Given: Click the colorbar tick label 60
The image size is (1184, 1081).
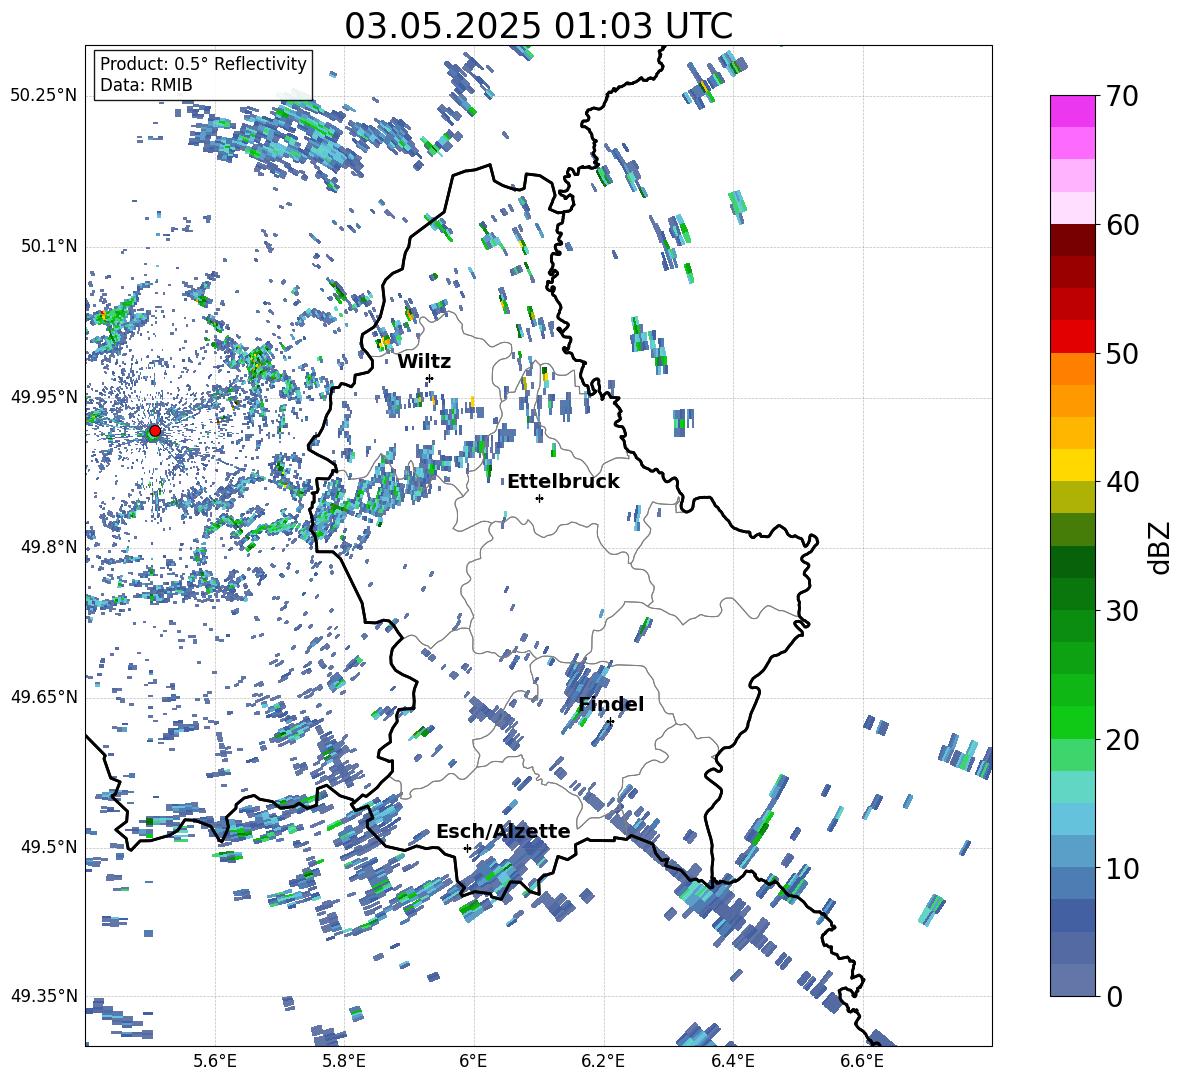Looking at the screenshot, I should pos(1122,225).
